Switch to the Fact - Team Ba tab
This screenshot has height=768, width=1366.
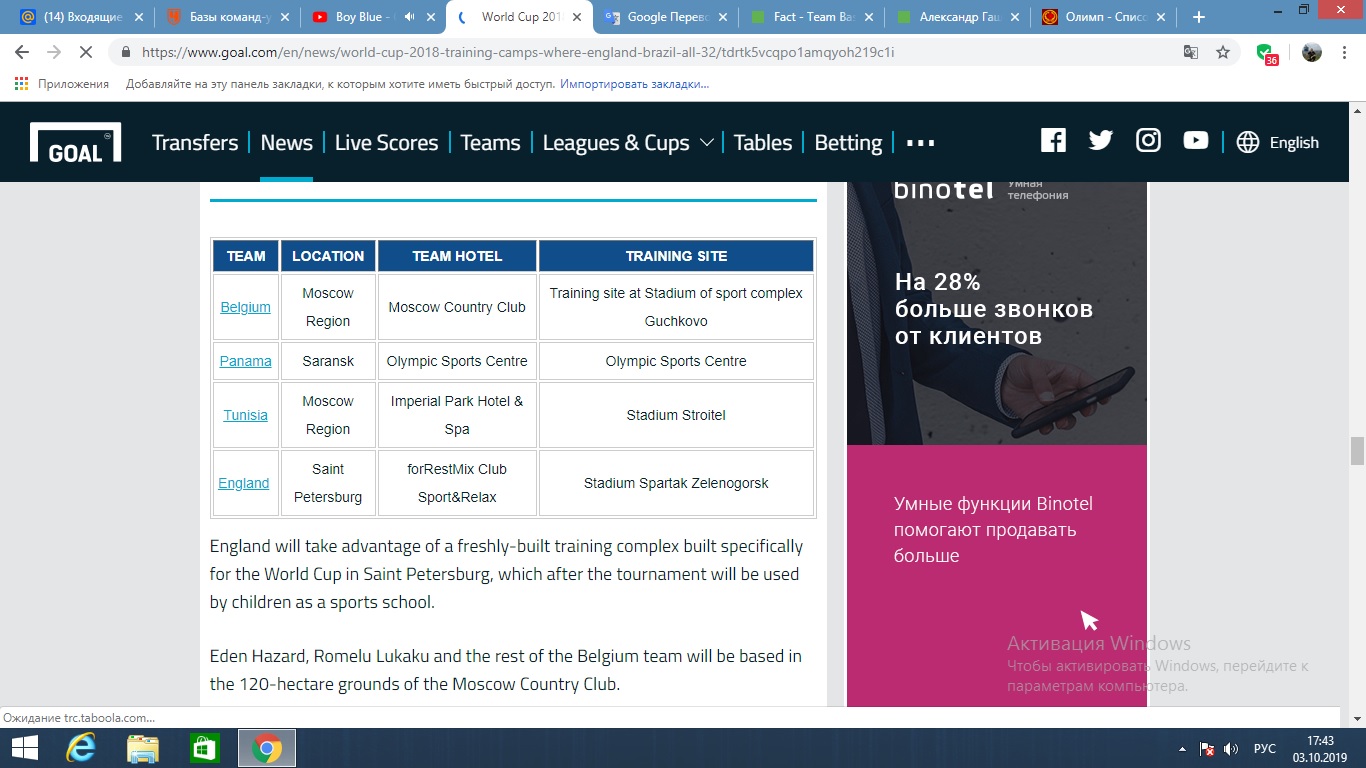(812, 17)
